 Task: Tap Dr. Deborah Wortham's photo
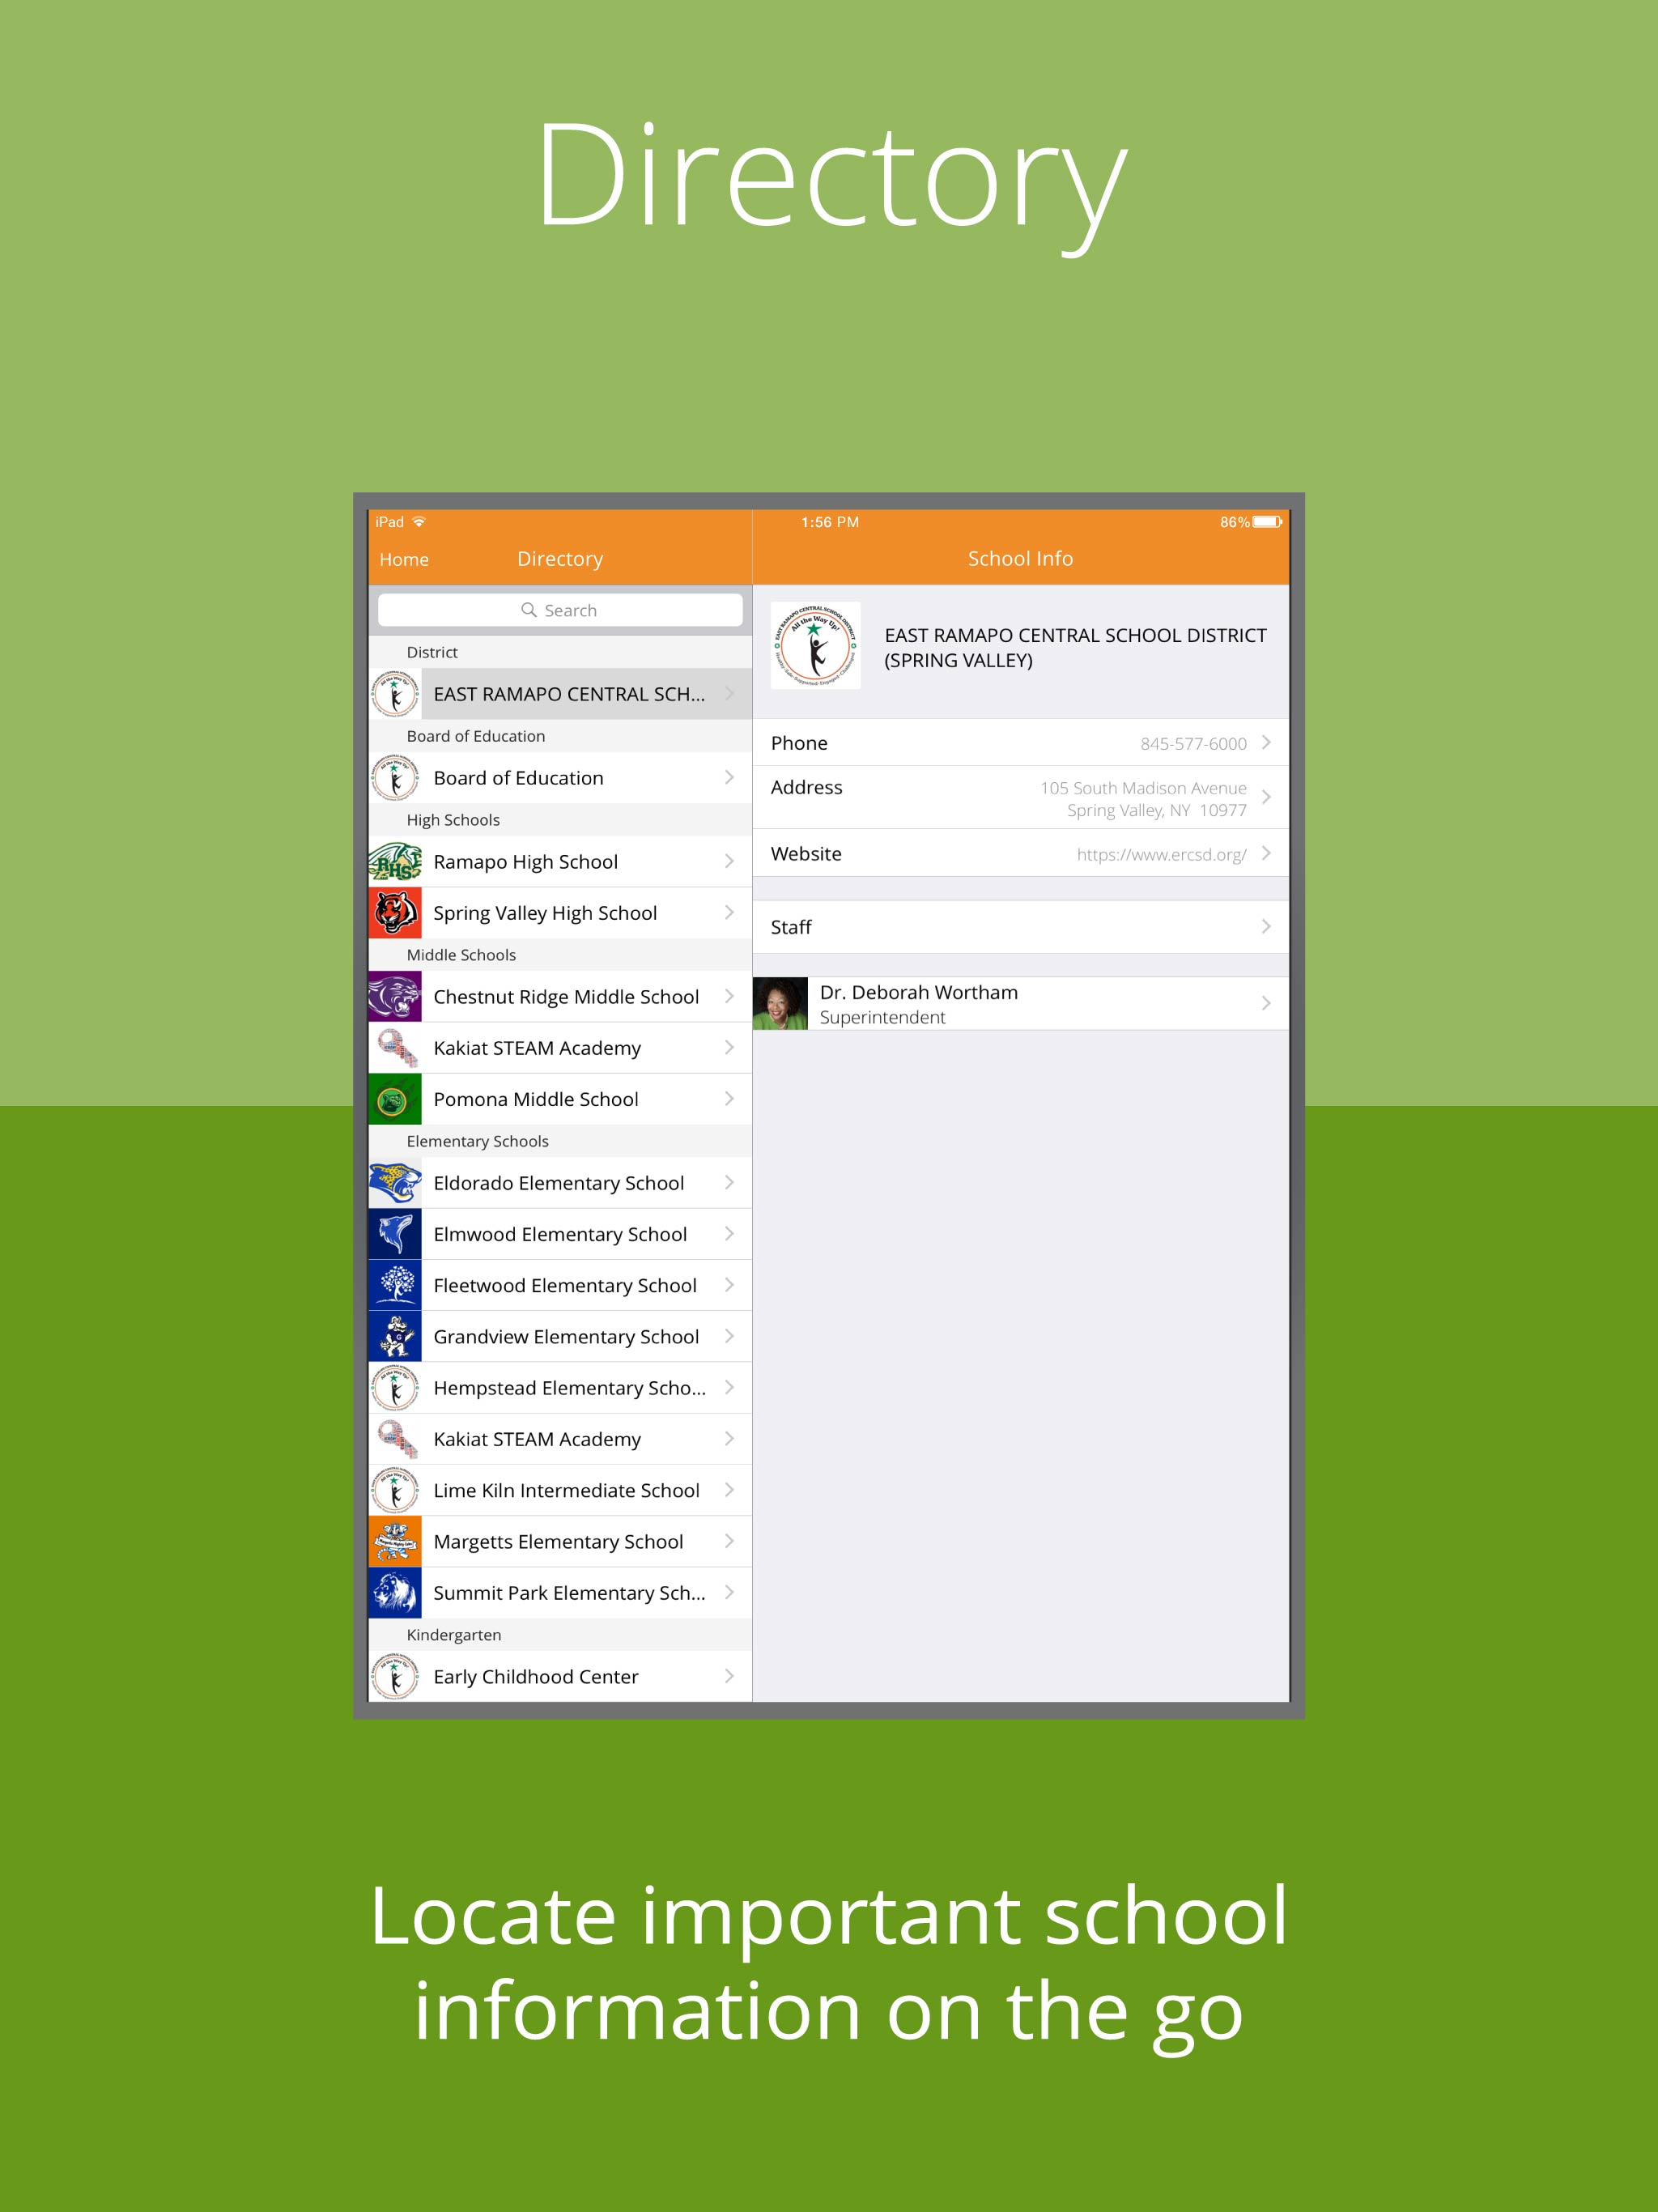tap(780, 1003)
